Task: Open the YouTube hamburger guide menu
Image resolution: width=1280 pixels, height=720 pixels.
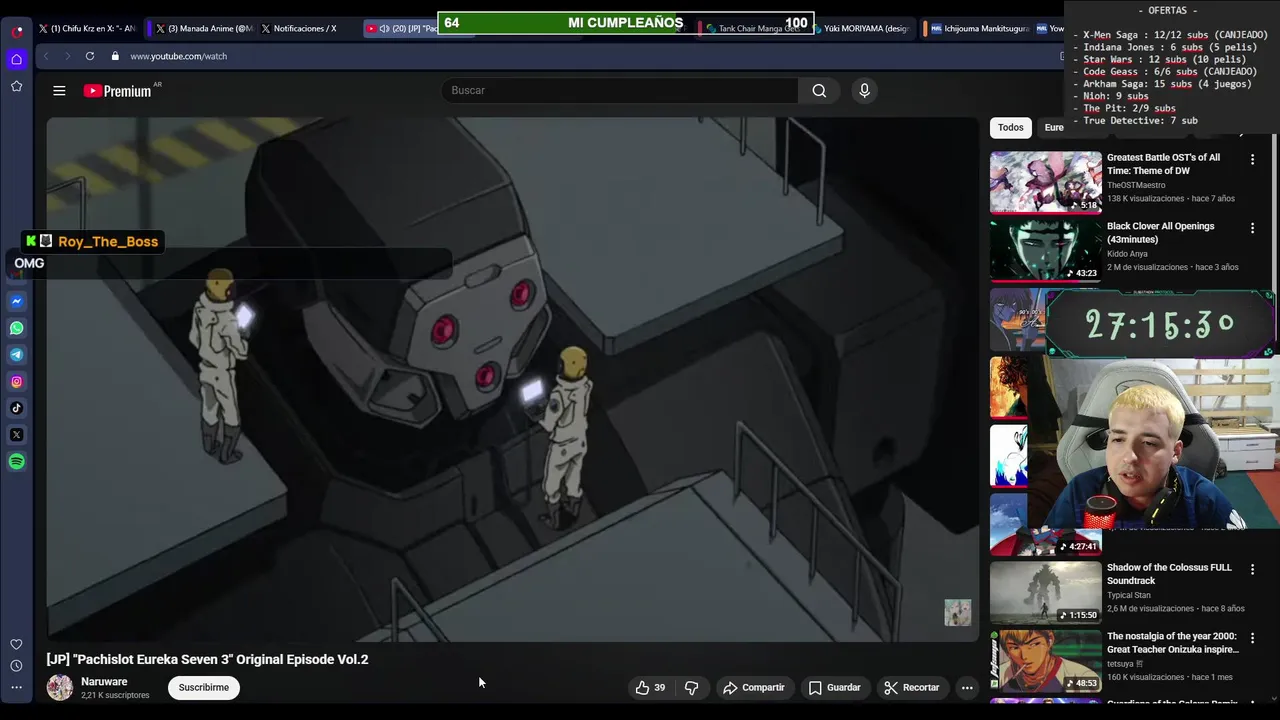Action: 59,90
